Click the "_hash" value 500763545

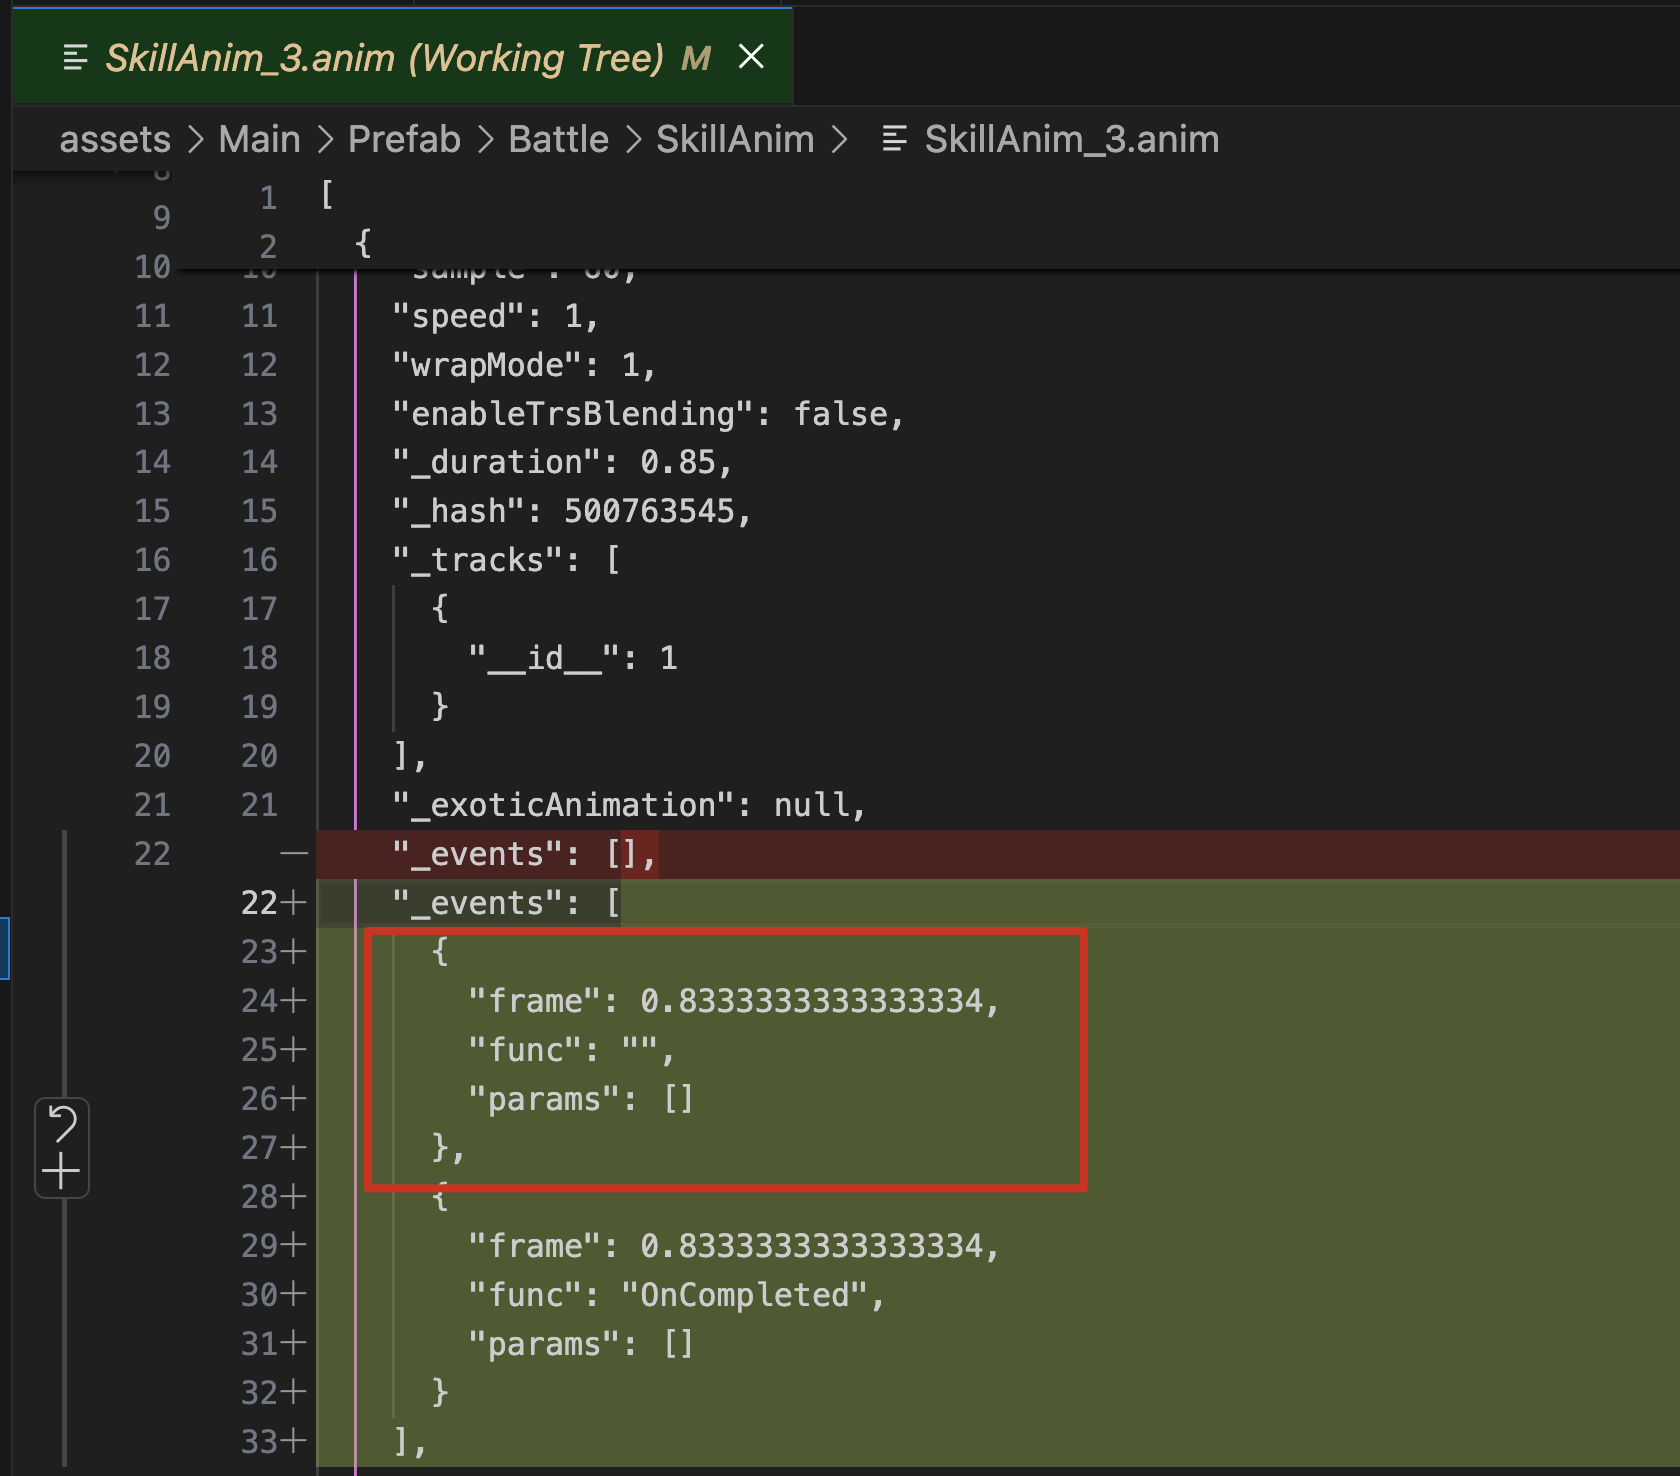[650, 511]
